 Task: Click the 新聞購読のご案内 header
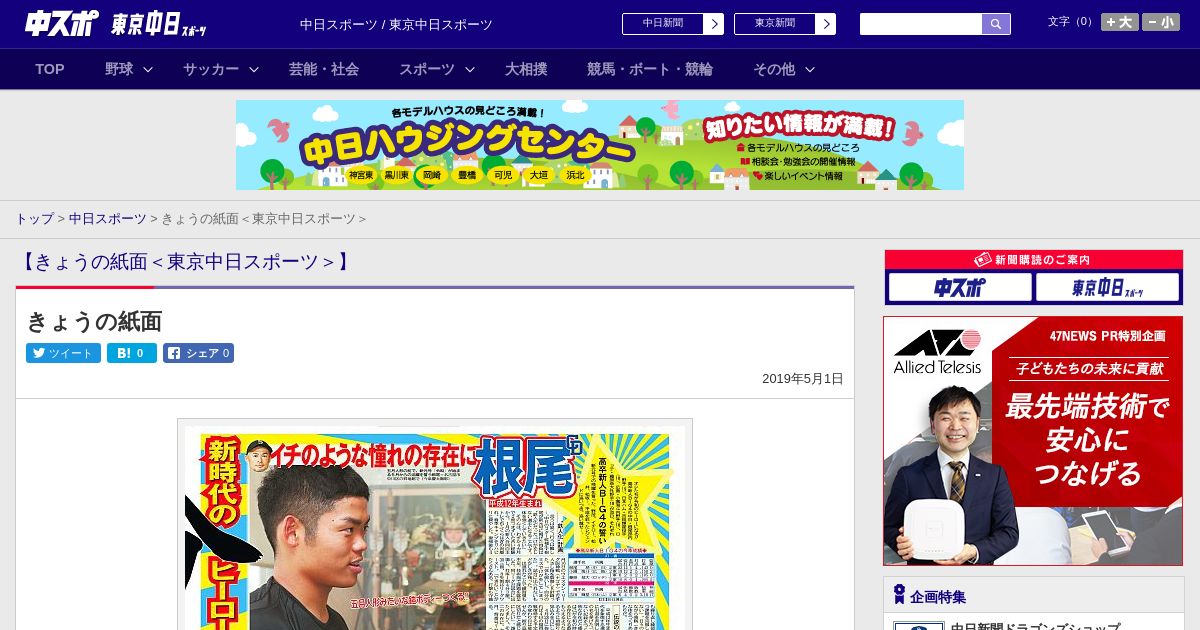(x=1033, y=259)
